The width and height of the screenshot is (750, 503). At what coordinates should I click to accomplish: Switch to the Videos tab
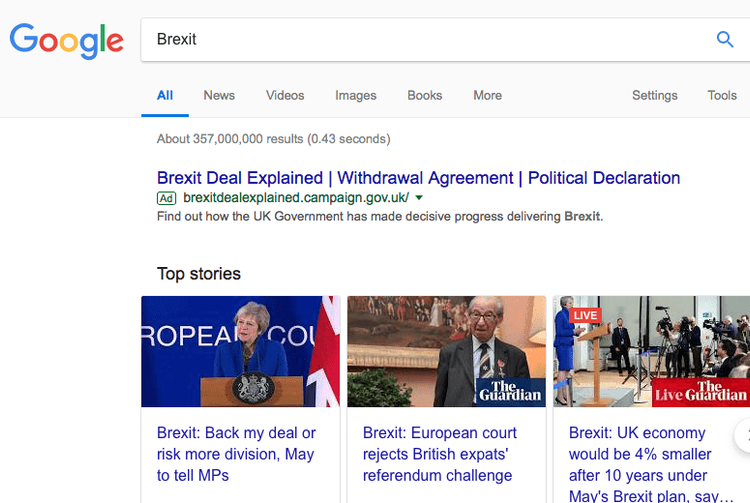click(x=285, y=95)
